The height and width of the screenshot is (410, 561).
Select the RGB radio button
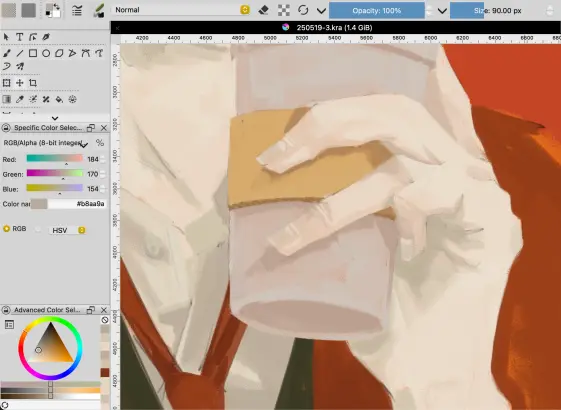pos(6,229)
